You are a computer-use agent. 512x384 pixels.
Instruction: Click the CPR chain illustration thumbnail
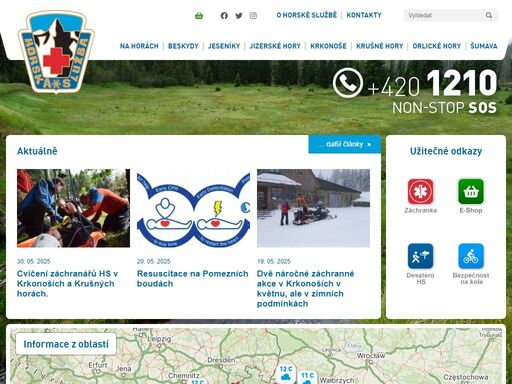(x=193, y=208)
